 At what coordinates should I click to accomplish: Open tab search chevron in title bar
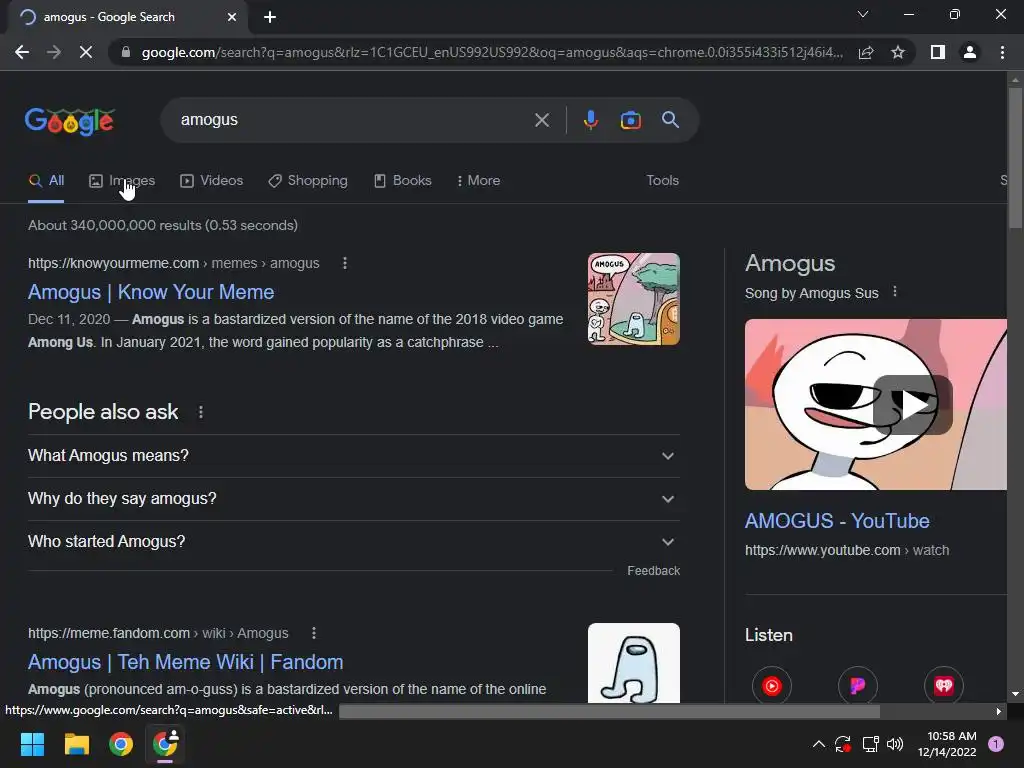coord(863,14)
